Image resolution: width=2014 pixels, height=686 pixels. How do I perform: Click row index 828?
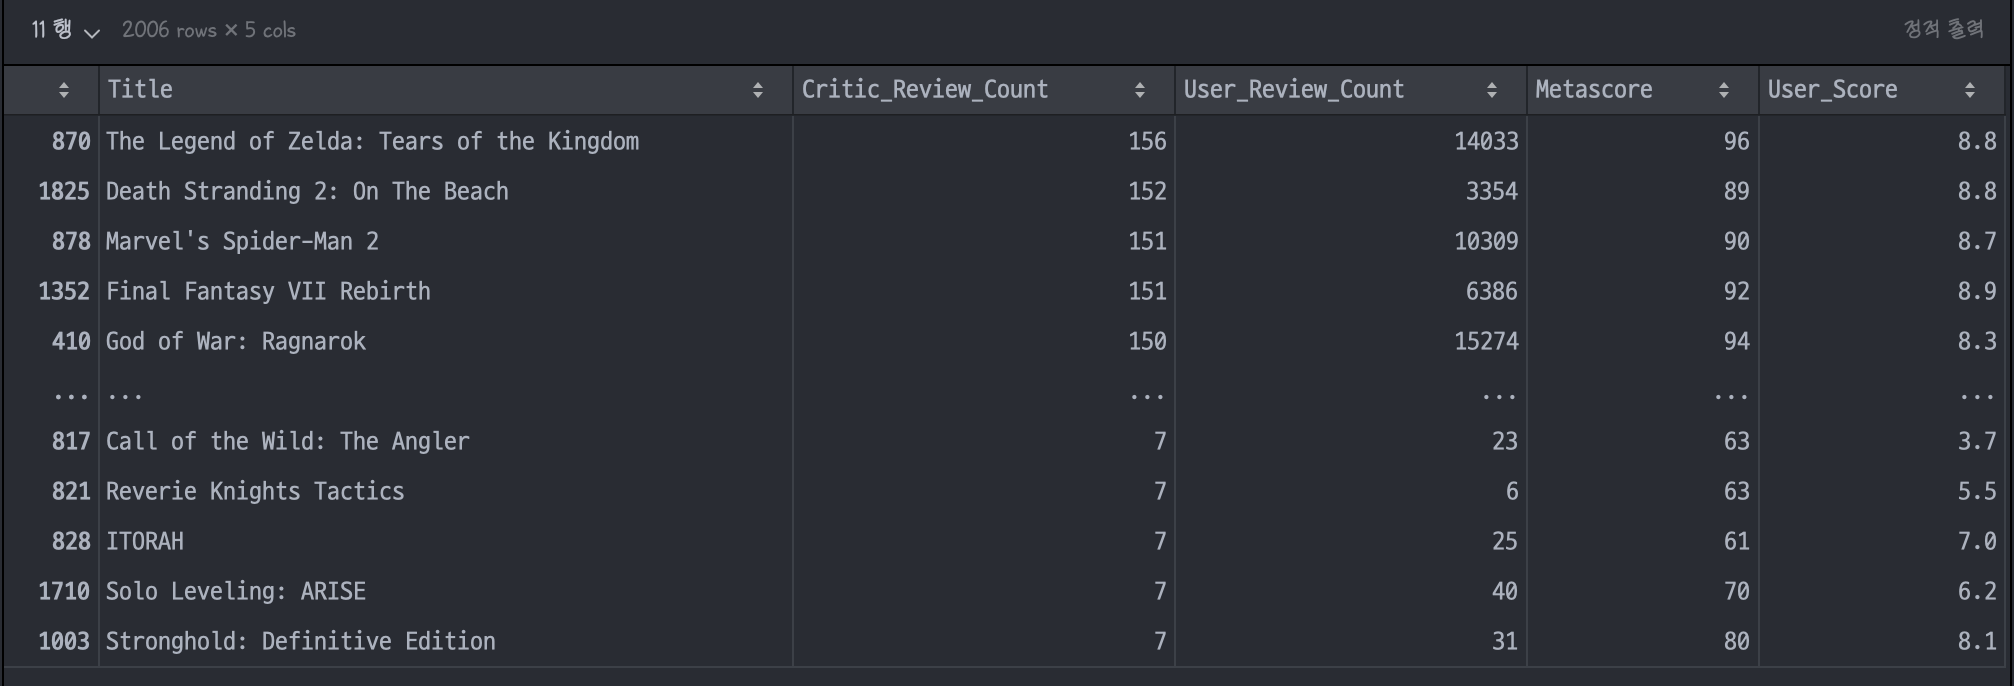pos(71,541)
